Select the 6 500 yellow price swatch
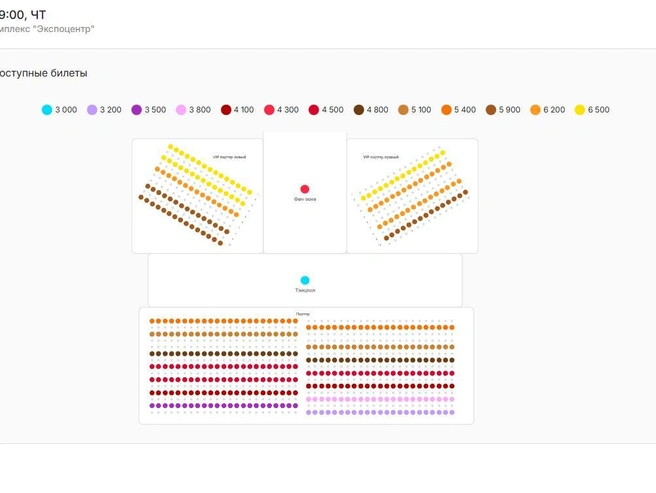Image resolution: width=656 pixels, height=493 pixels. (592, 110)
